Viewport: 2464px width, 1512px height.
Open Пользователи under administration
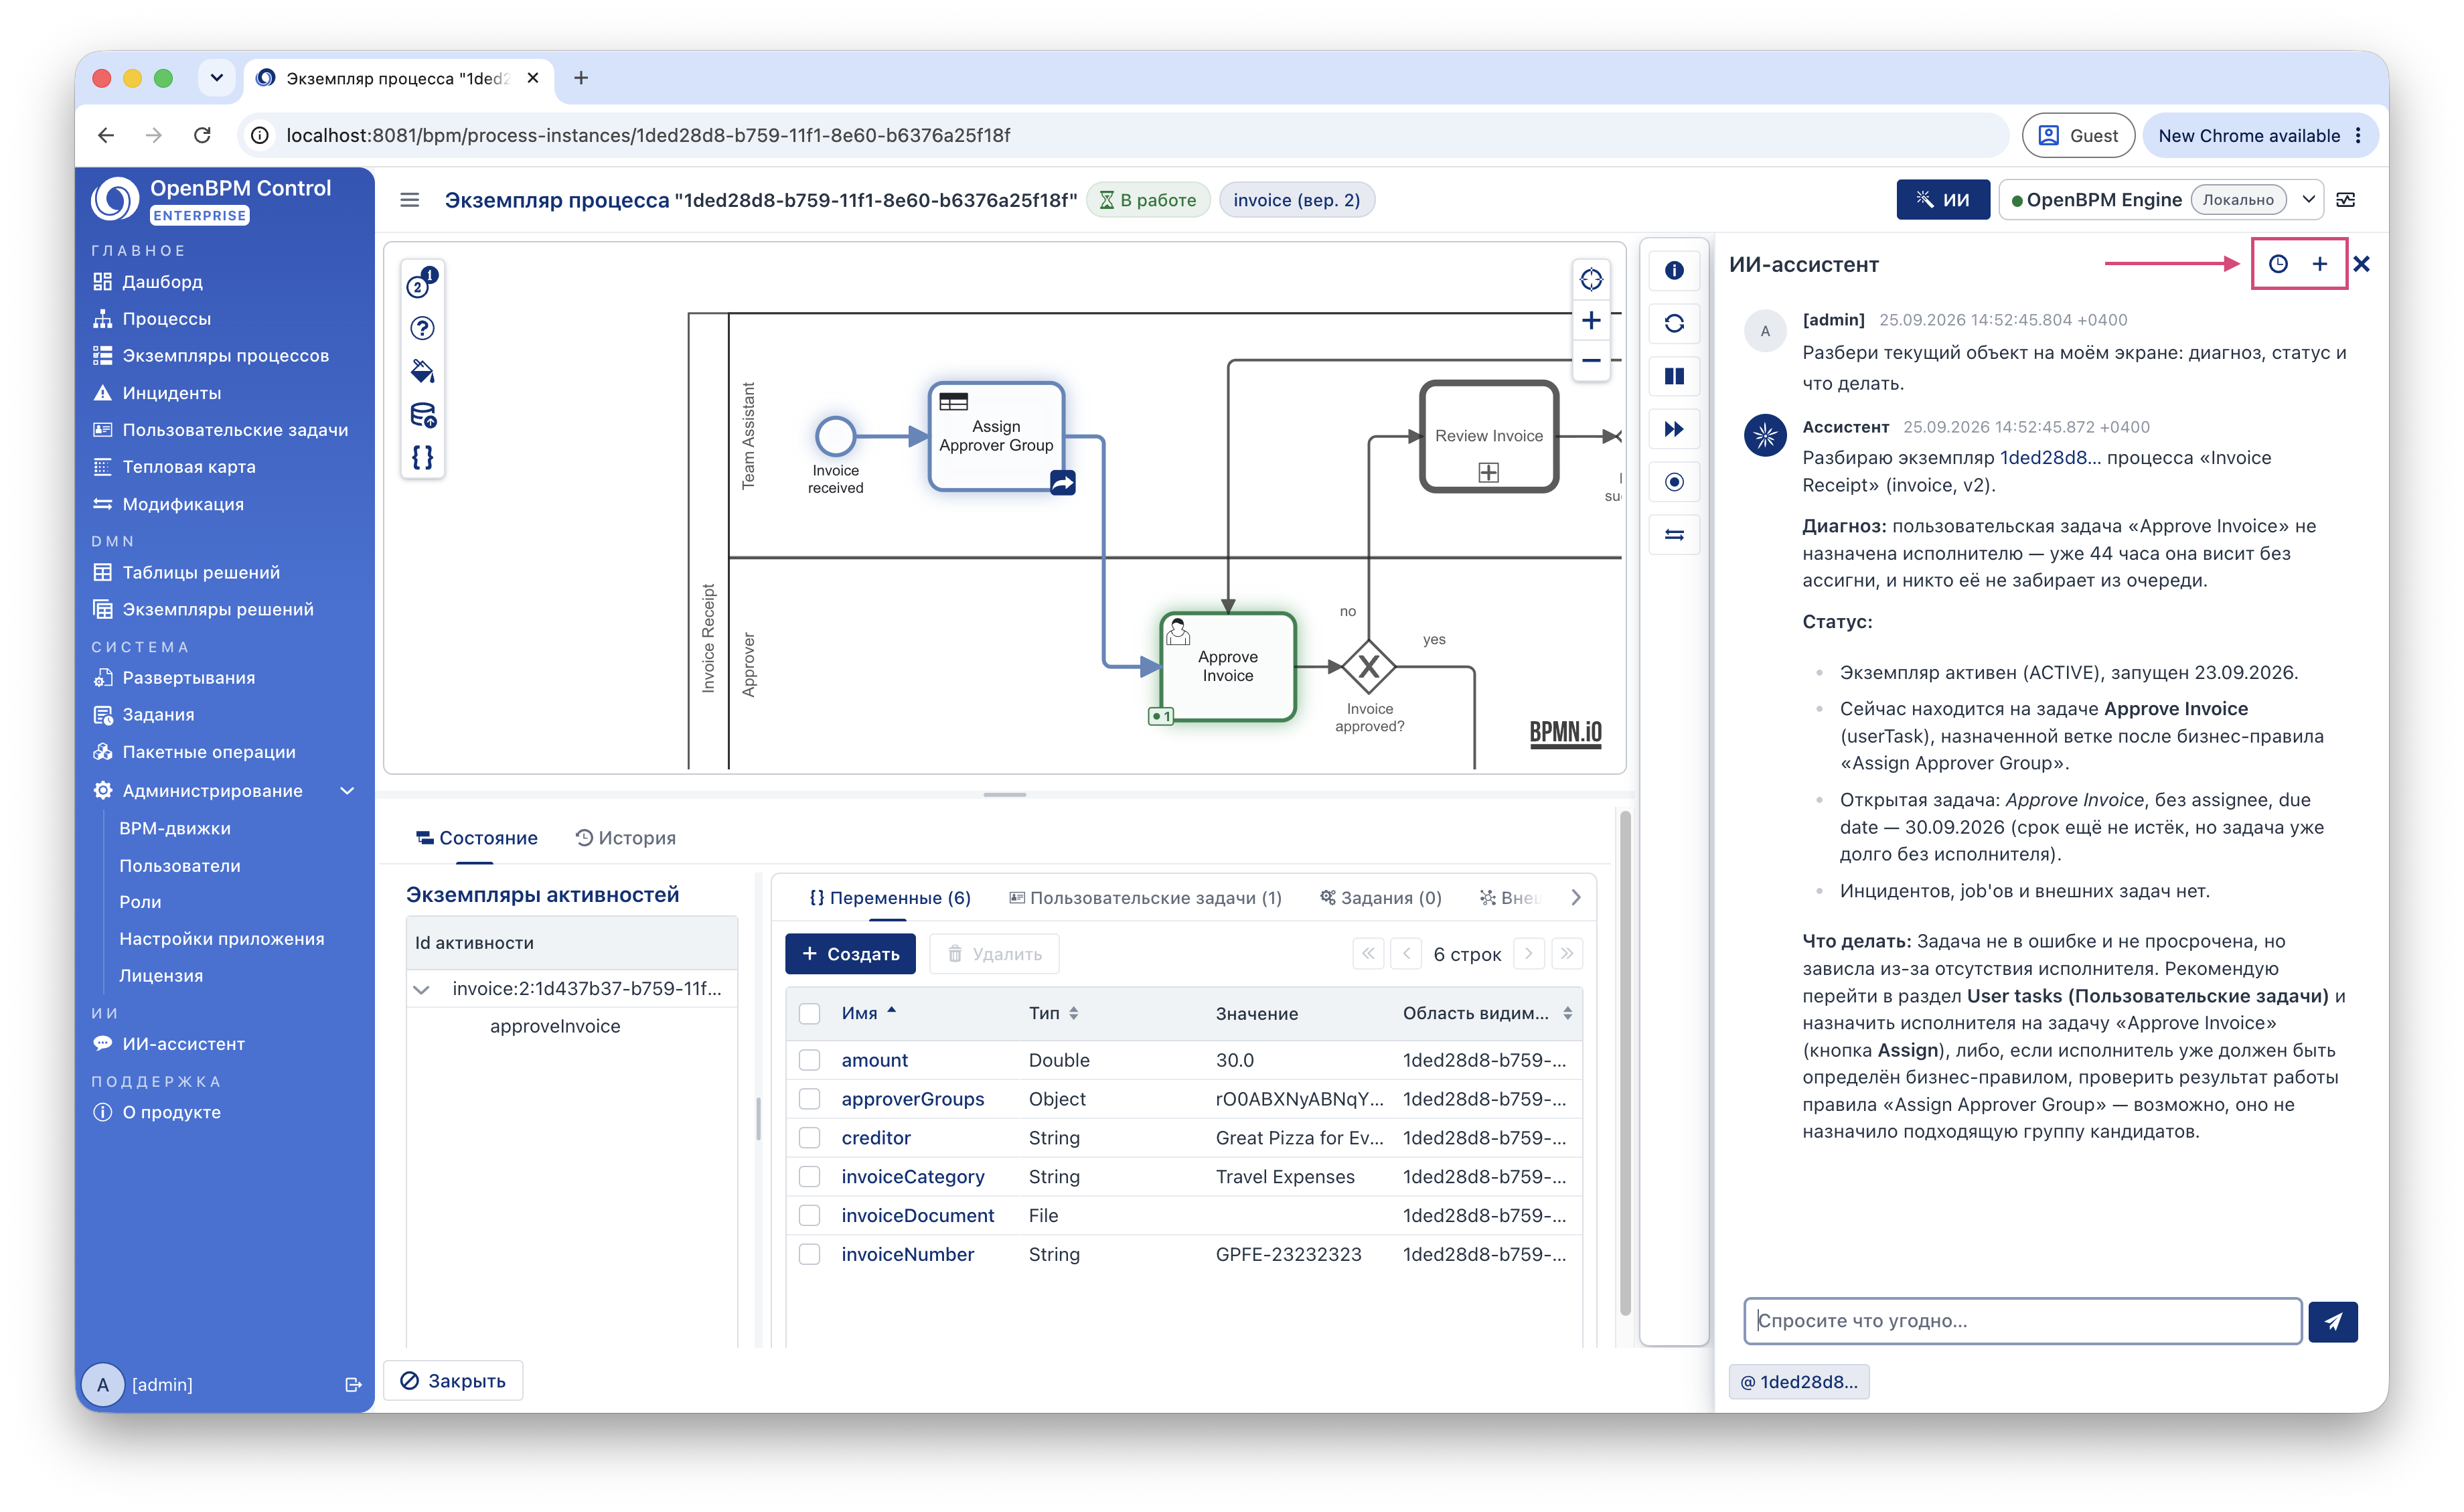tap(179, 866)
